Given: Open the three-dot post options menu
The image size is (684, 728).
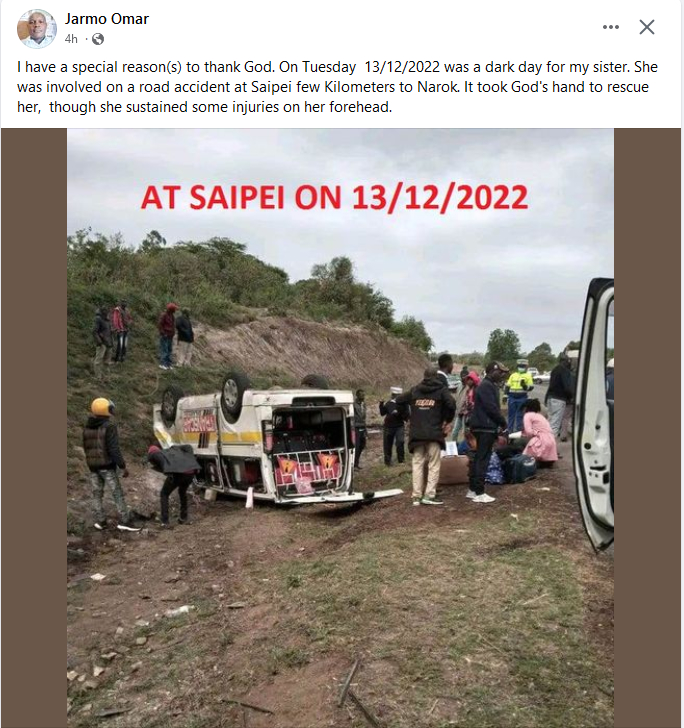Looking at the screenshot, I should click(611, 27).
